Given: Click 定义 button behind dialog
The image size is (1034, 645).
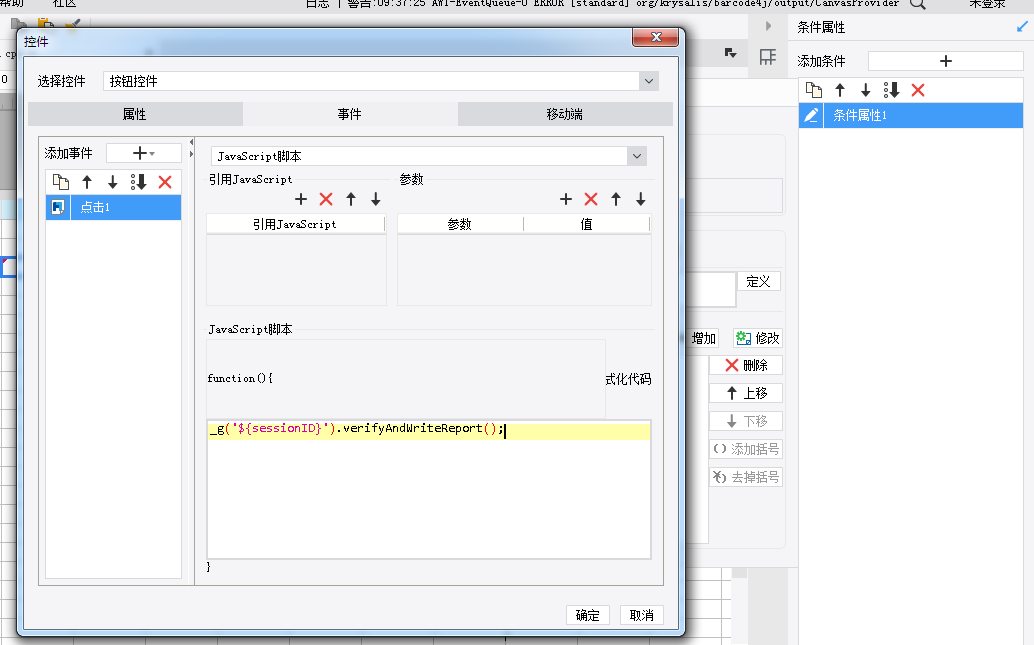Looking at the screenshot, I should click(x=758, y=282).
